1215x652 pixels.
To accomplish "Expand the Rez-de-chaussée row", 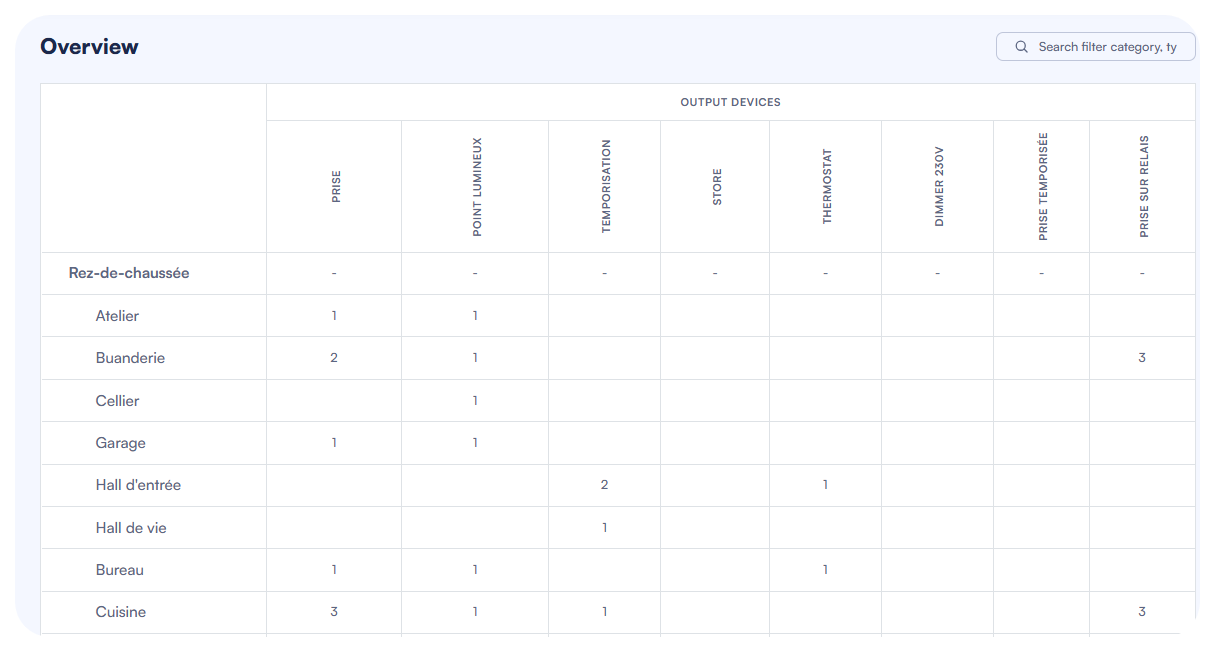I will pyautogui.click(x=130, y=272).
